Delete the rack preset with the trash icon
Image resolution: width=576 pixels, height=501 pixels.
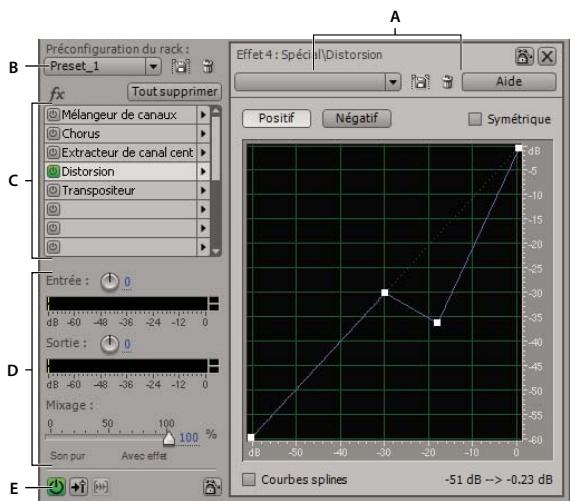[208, 66]
